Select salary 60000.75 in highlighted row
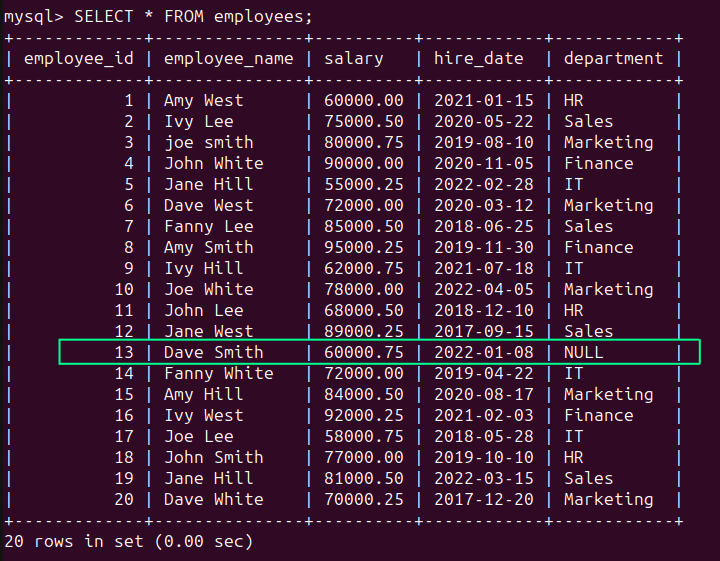This screenshot has width=720, height=561. [x=363, y=352]
